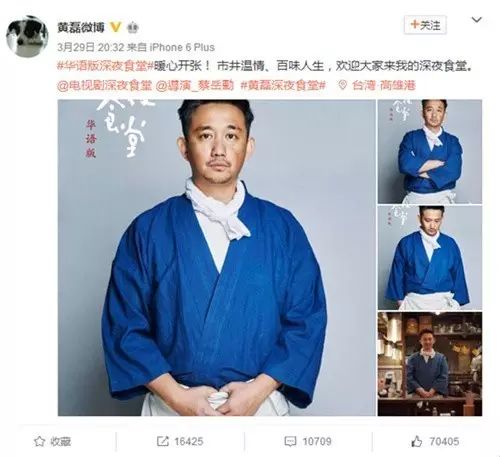This screenshot has height=457, width=500.
Task: Open the #华语版深夜食堂# hashtag
Action: [103, 66]
